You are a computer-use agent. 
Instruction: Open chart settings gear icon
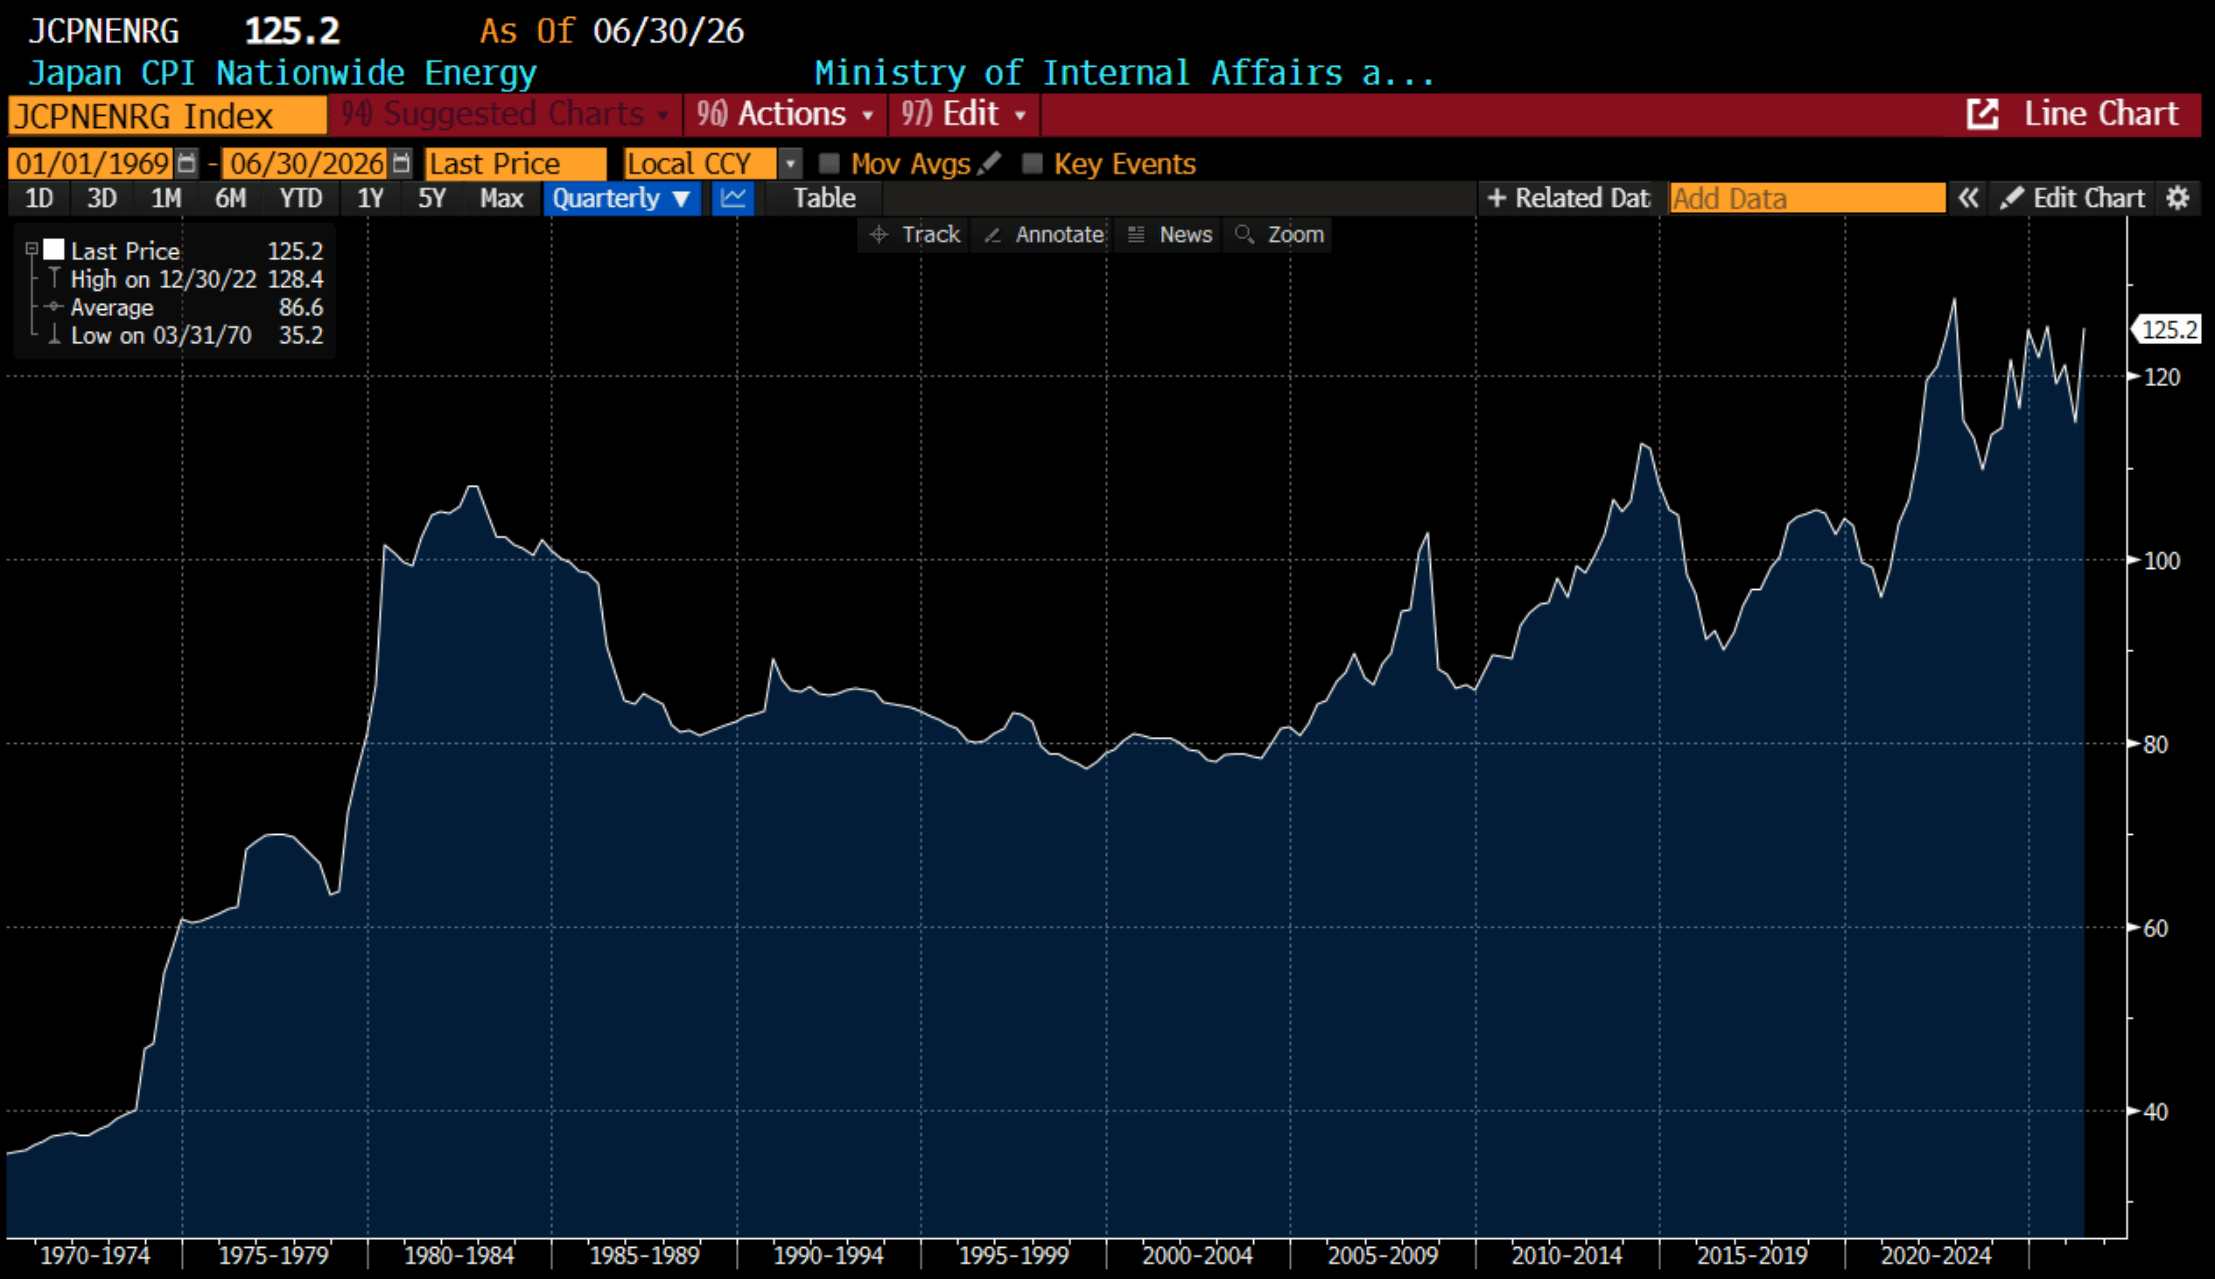point(2177,198)
